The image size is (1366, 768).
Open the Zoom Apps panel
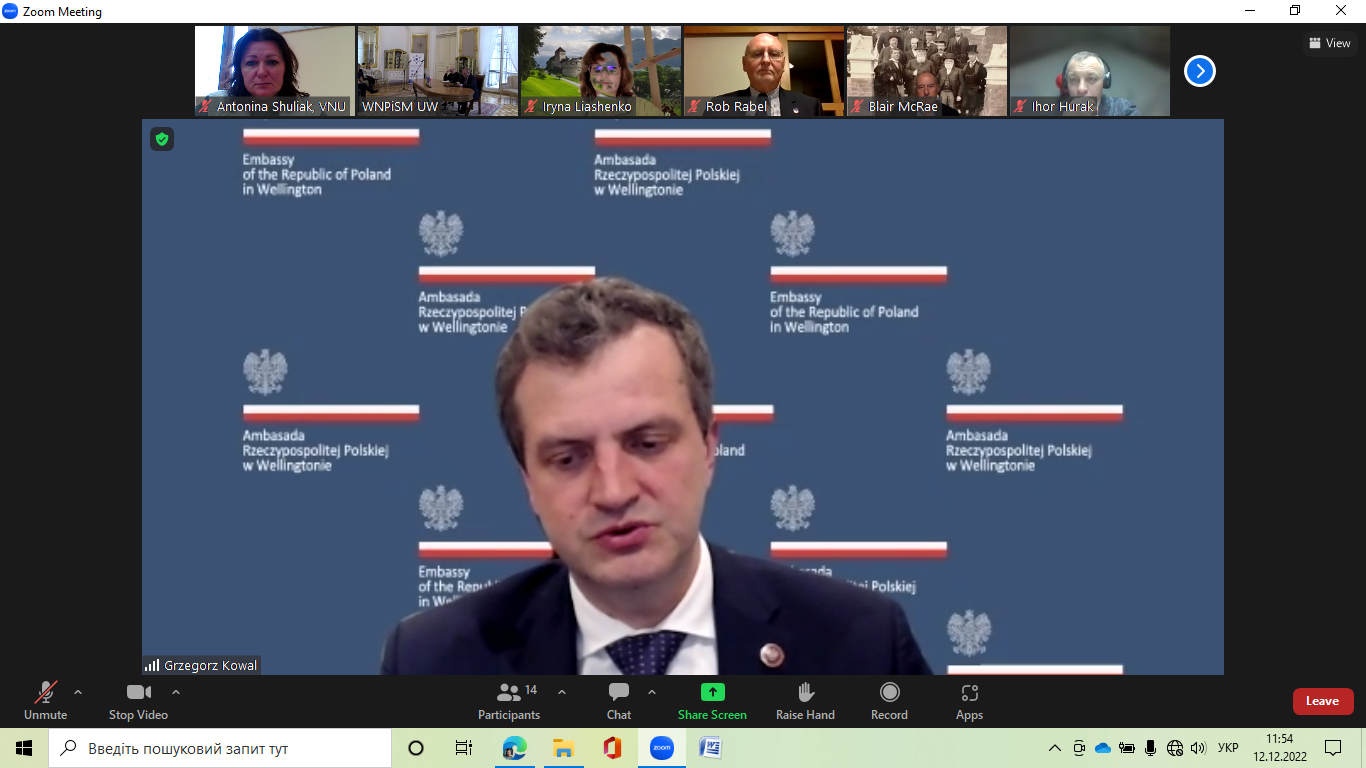click(969, 700)
